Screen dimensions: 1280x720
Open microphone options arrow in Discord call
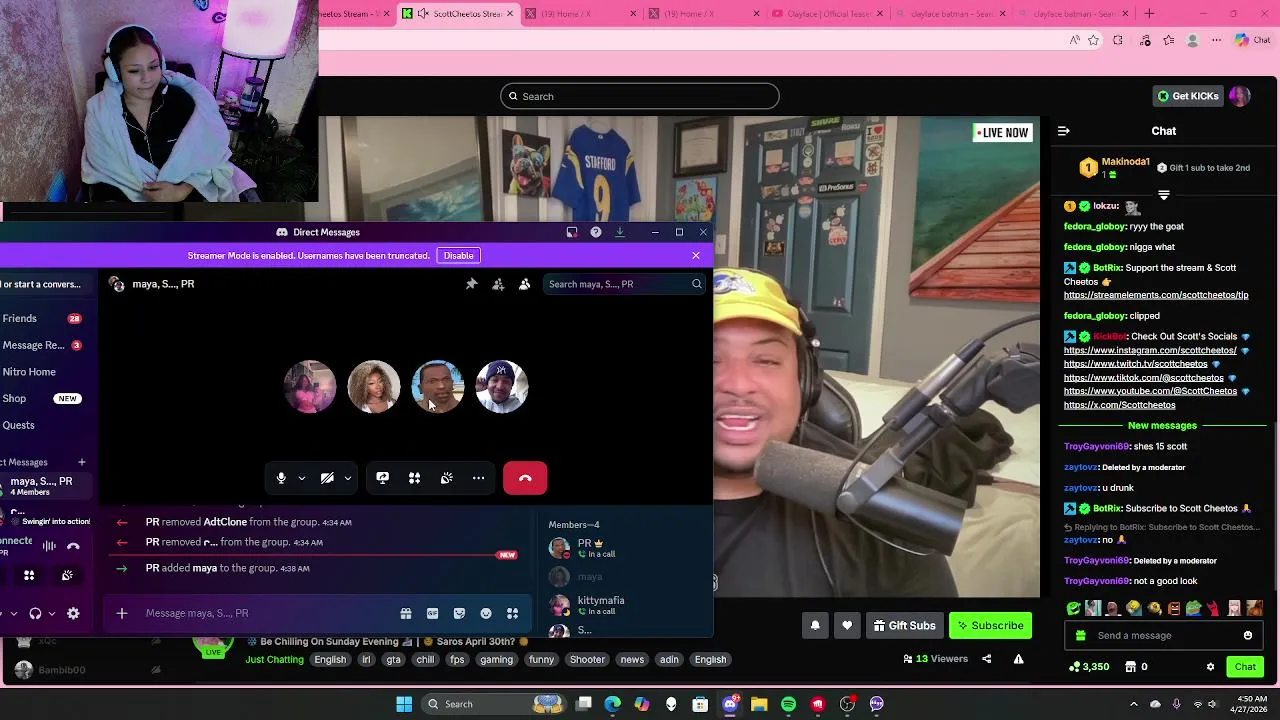(301, 478)
